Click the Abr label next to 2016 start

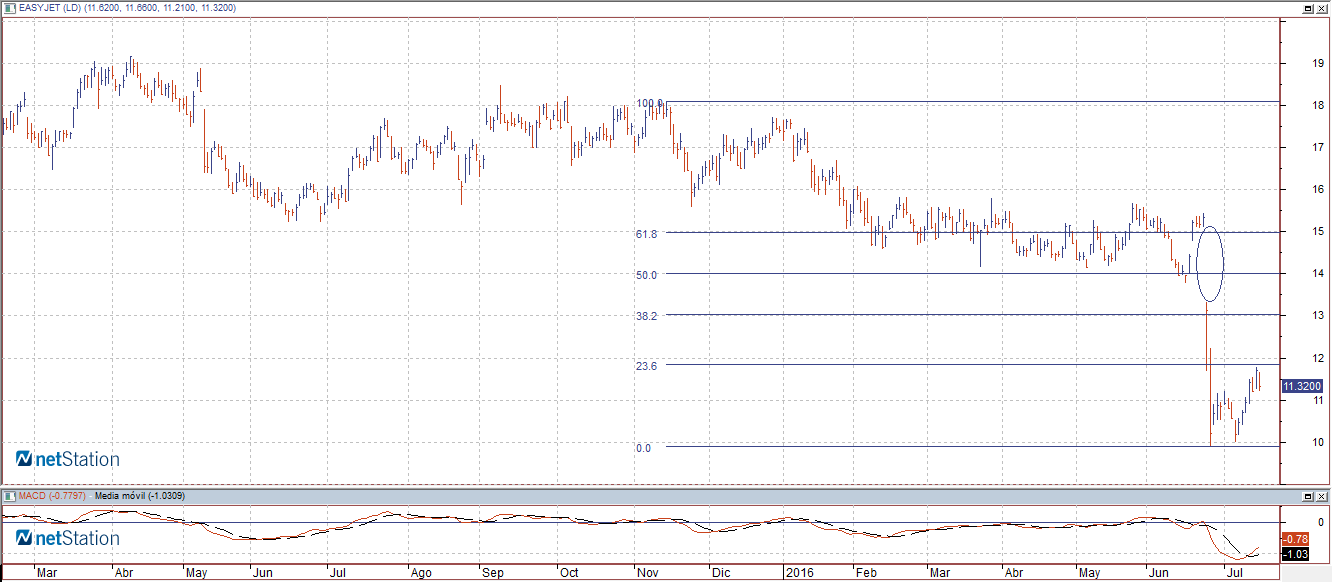(1014, 574)
